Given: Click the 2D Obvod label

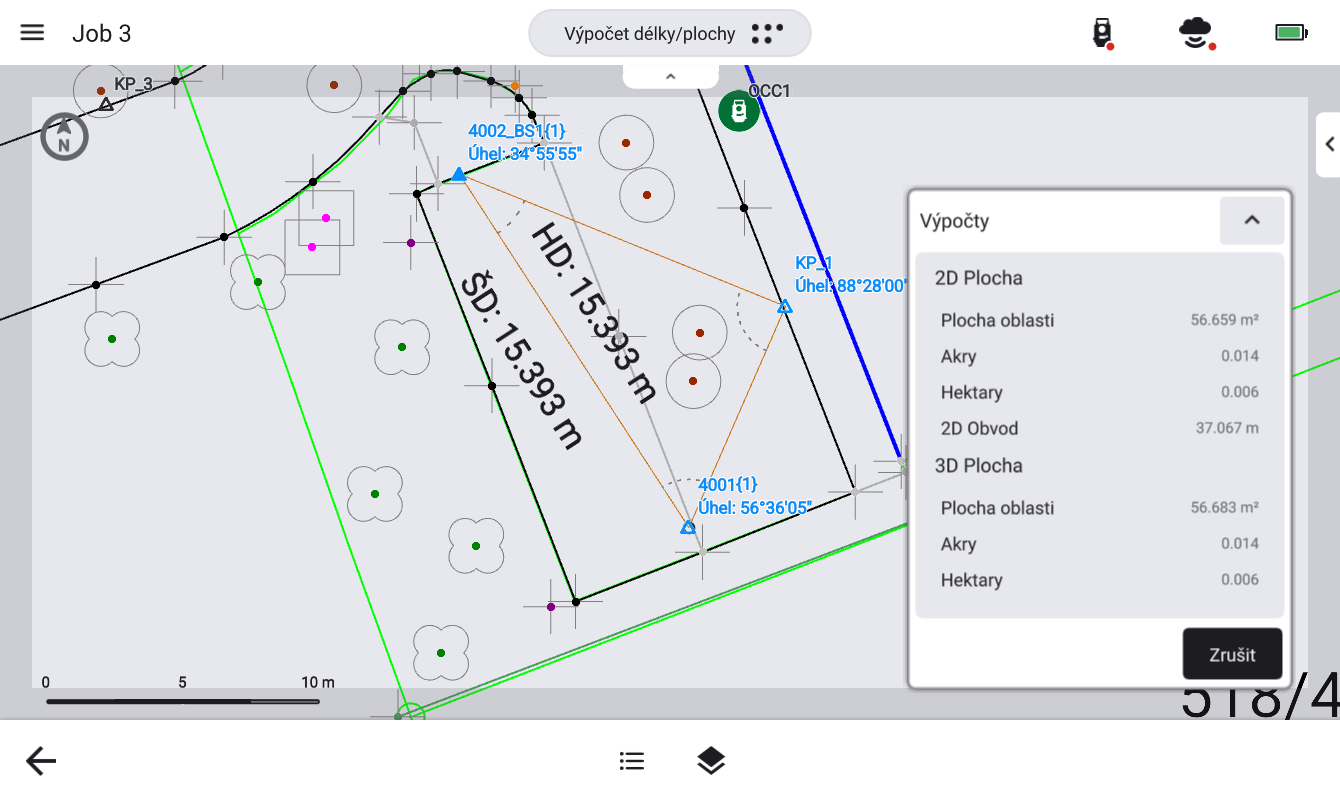Looking at the screenshot, I should pos(979,428).
